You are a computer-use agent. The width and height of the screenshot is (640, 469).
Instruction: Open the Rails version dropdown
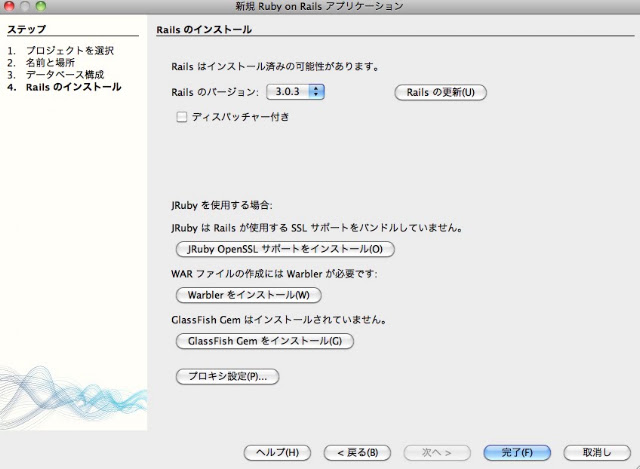(295, 92)
